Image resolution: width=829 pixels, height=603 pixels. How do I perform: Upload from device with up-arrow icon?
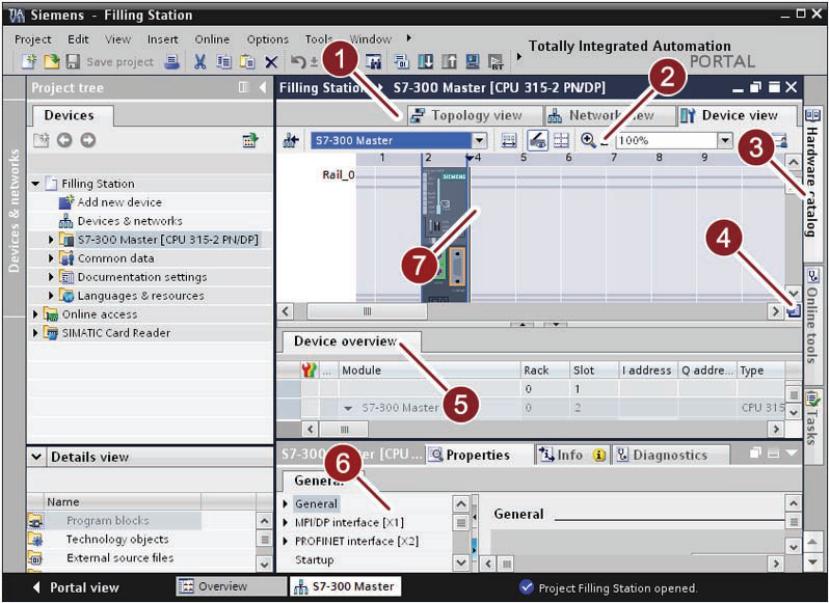tap(449, 62)
